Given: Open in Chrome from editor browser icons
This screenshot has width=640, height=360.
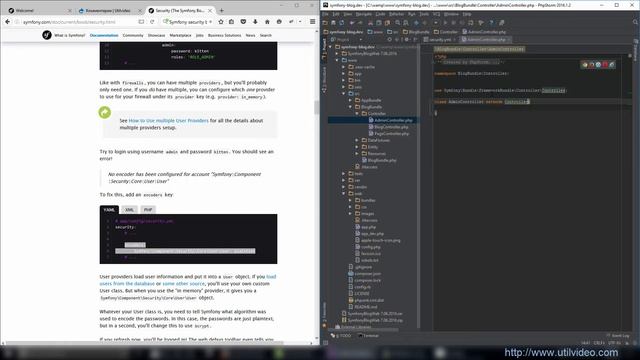Looking at the screenshot, I should click(x=585, y=64).
